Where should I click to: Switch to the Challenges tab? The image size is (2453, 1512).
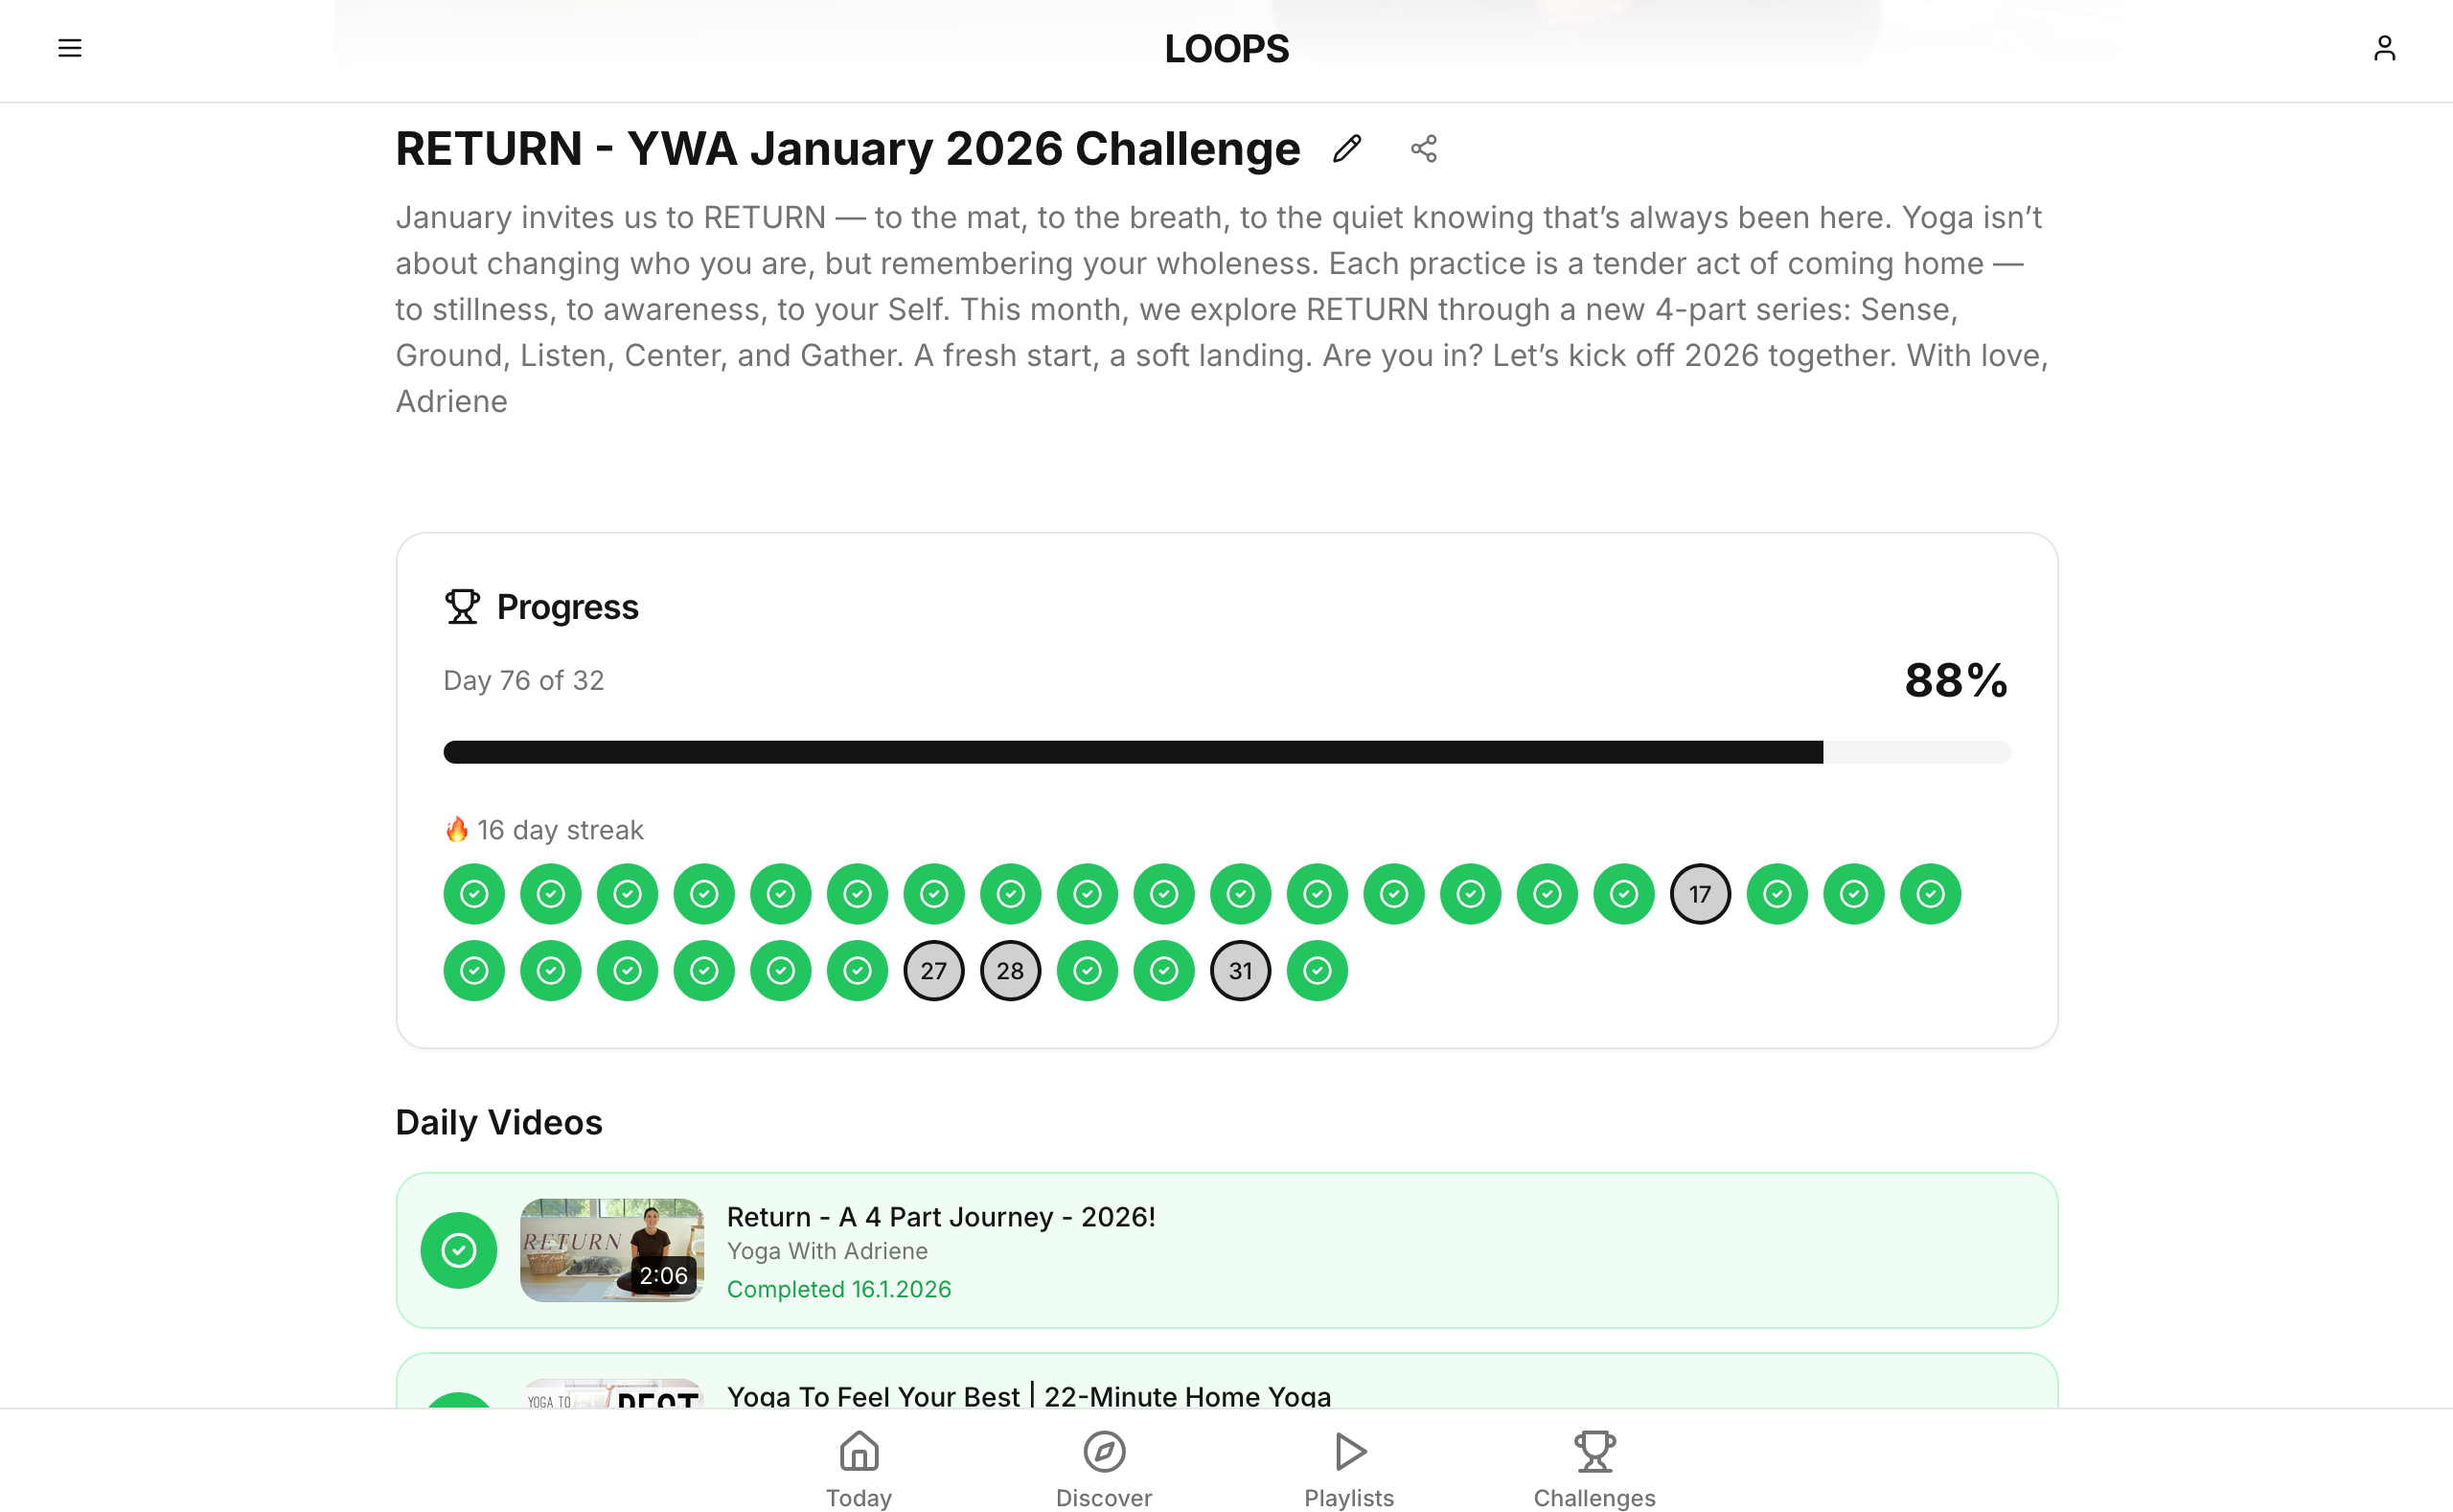(x=1594, y=1467)
